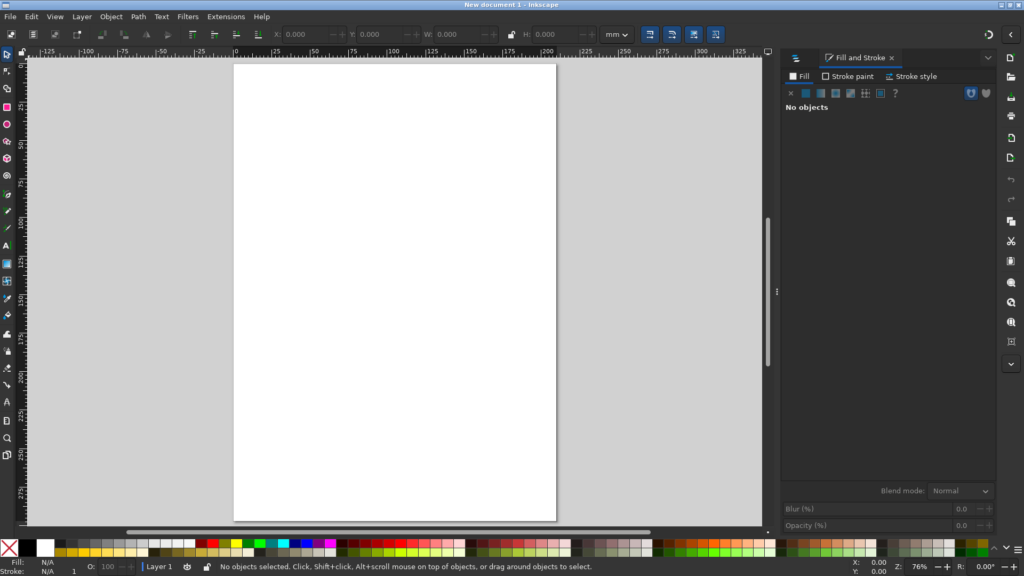Viewport: 1024px width, 576px height.
Task: Click the No paint X button
Action: coord(791,93)
